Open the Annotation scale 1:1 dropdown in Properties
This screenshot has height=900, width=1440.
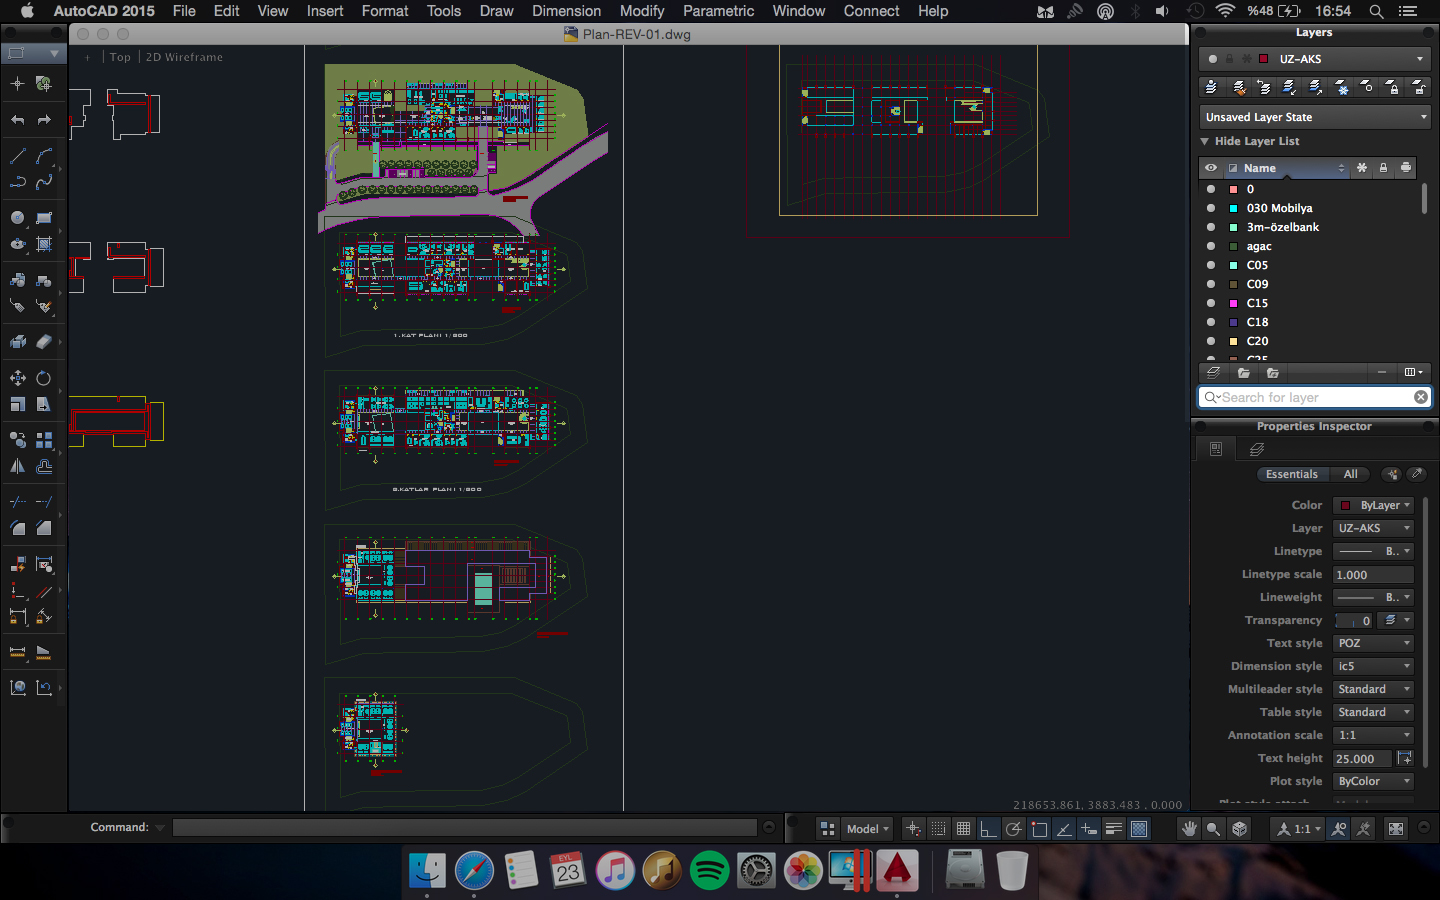pos(1373,735)
